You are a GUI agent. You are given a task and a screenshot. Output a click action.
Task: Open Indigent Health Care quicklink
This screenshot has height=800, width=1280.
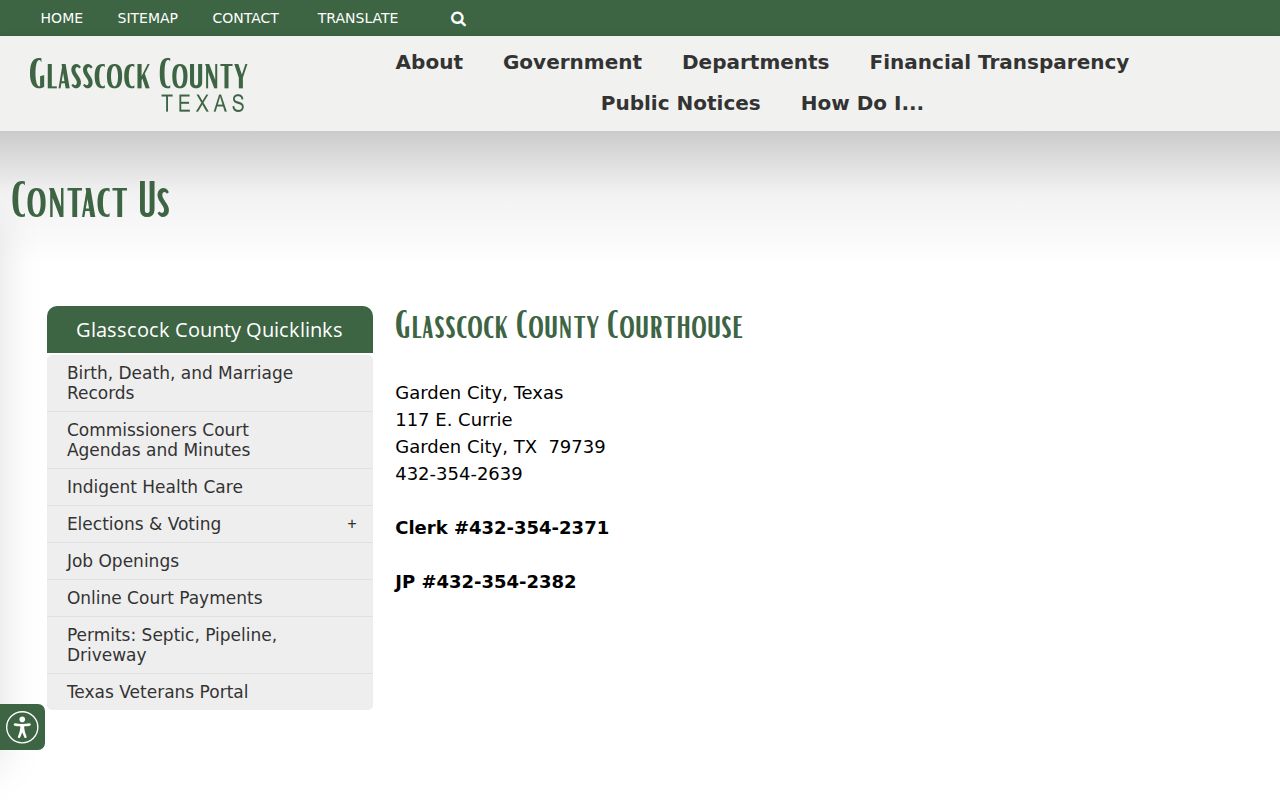(x=210, y=487)
